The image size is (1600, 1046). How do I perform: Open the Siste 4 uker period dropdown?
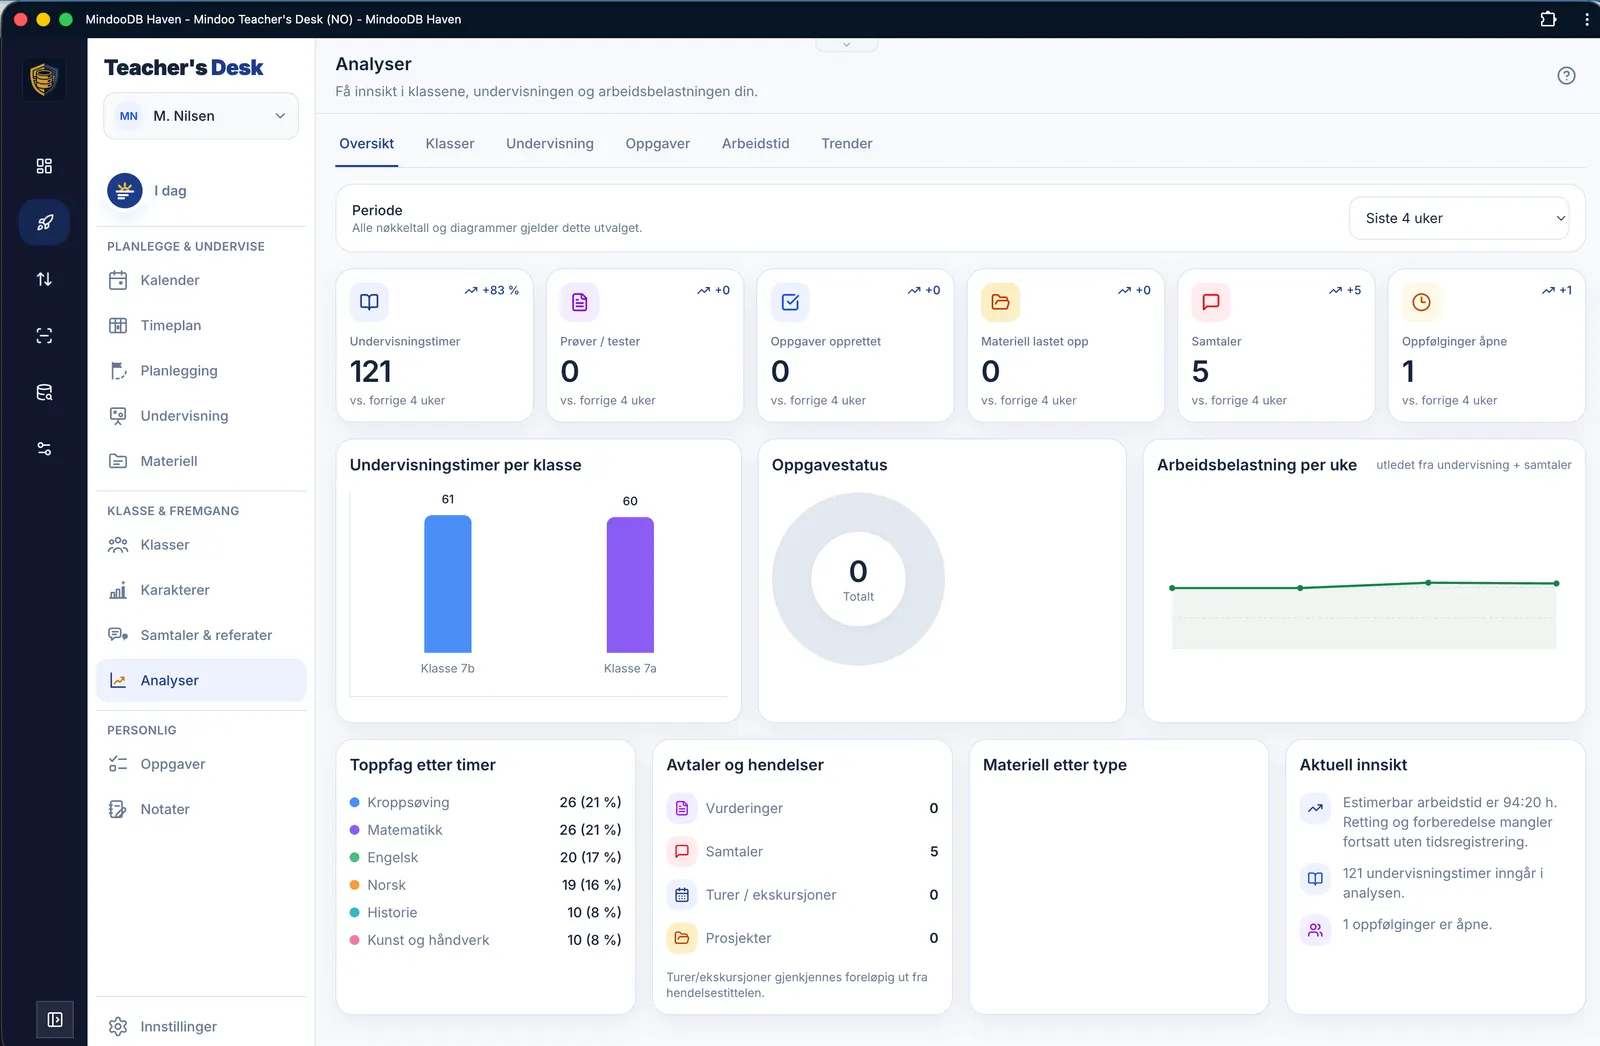(1459, 218)
